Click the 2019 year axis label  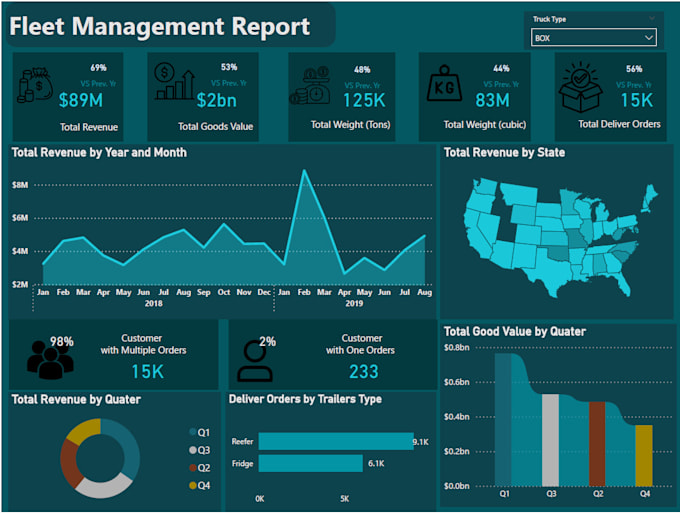tap(354, 304)
